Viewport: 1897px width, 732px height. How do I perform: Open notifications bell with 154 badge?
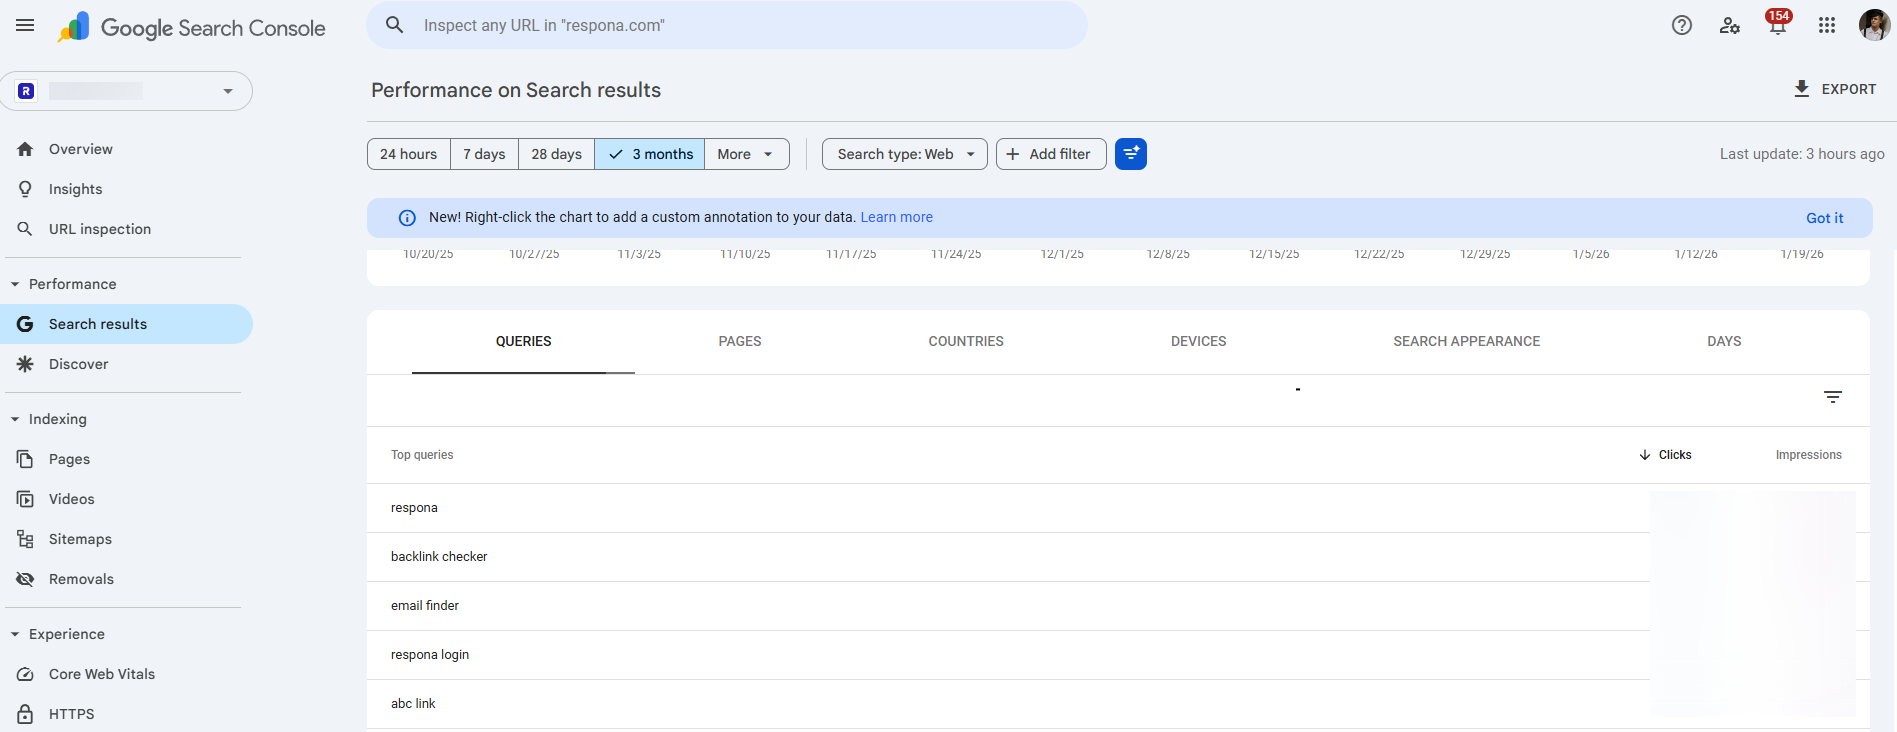pos(1778,23)
